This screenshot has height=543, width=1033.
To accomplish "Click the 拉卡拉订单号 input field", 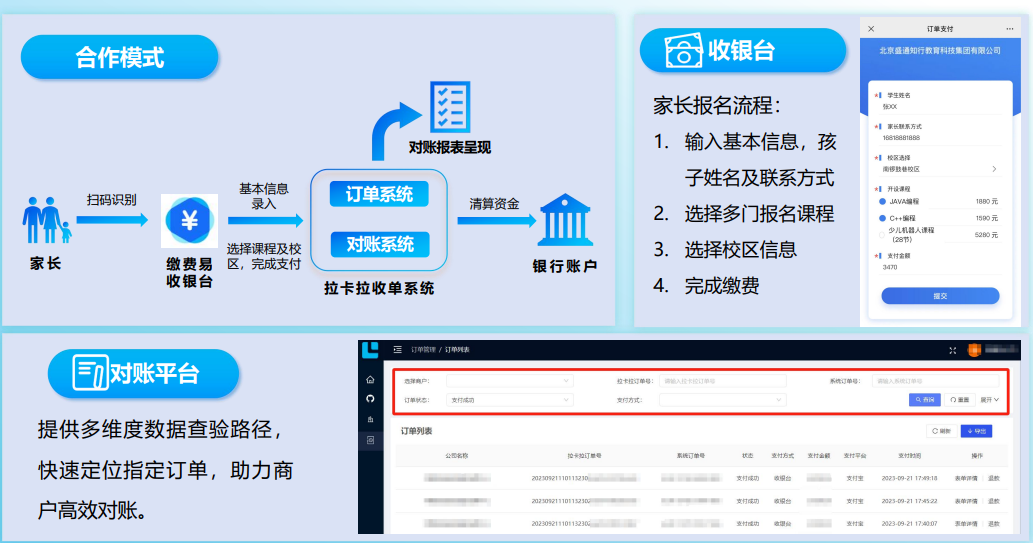I will (722, 381).
